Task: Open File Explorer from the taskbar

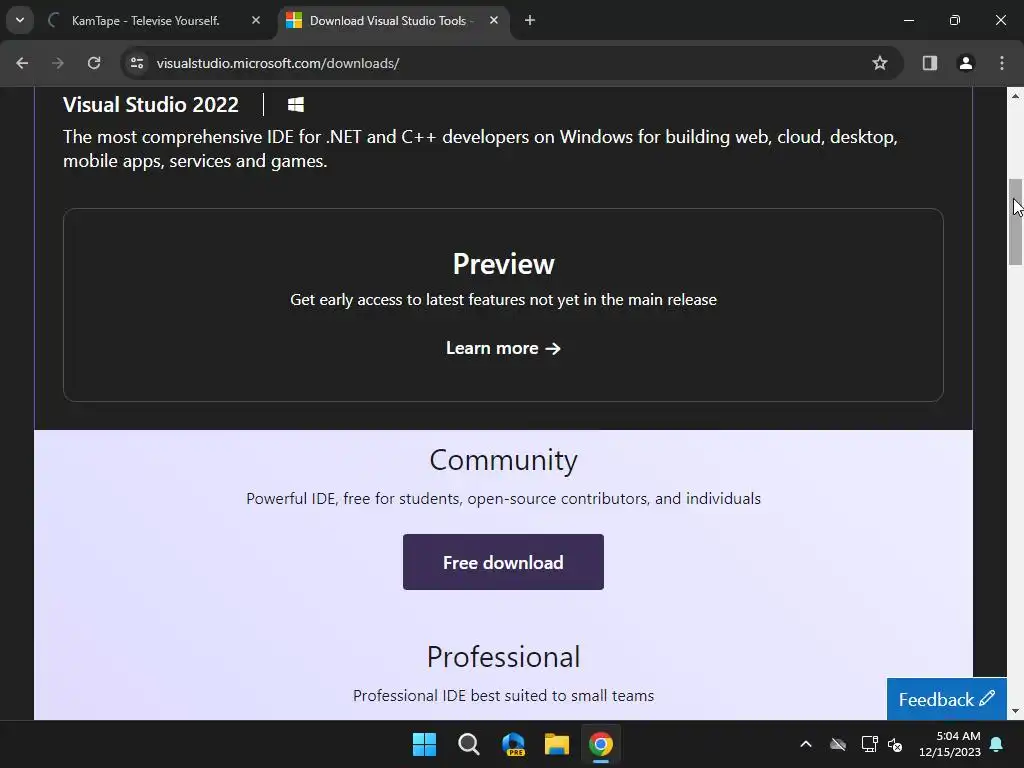Action: coord(556,744)
